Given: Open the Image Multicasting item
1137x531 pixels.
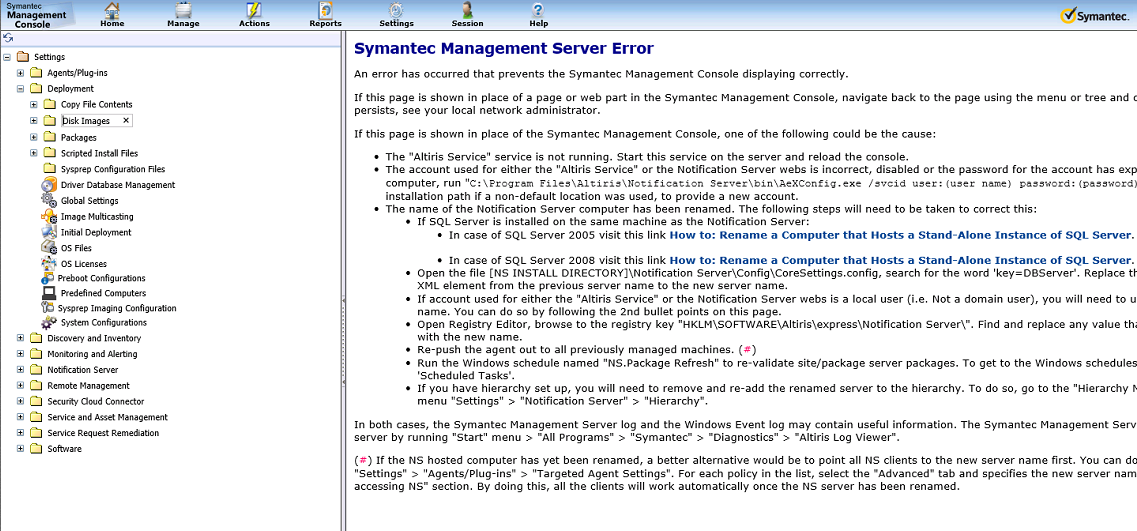Looking at the screenshot, I should click(96, 217).
